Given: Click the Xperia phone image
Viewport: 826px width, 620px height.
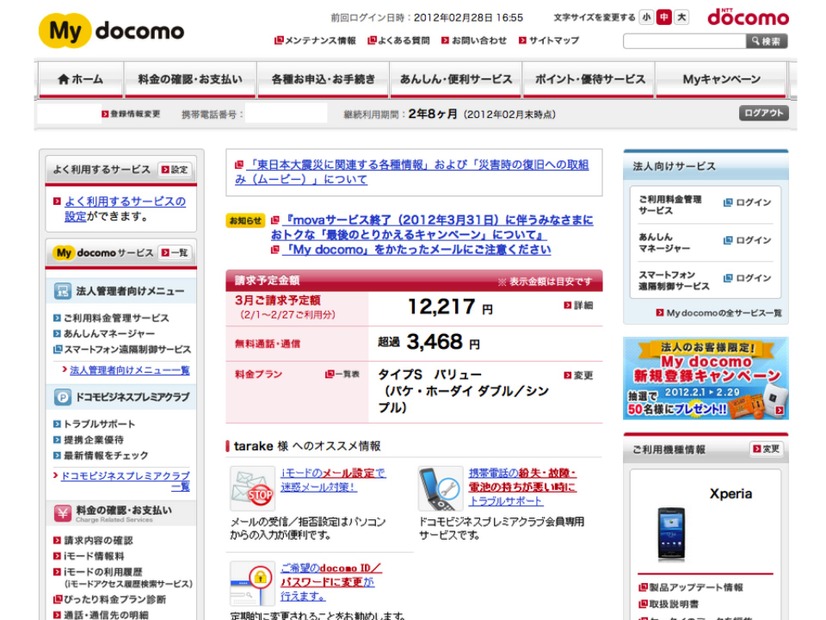Looking at the screenshot, I should click(671, 533).
